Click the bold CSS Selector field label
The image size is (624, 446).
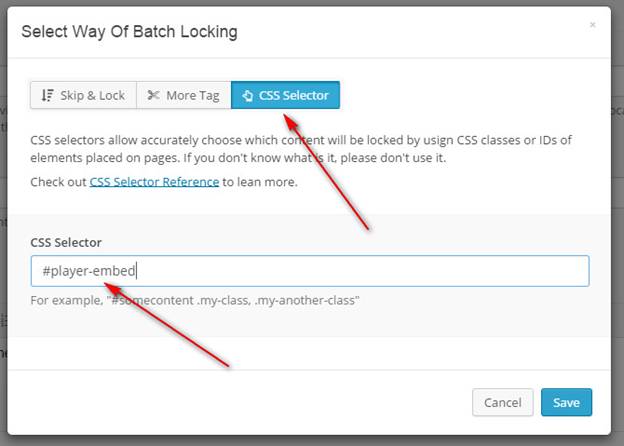click(66, 242)
